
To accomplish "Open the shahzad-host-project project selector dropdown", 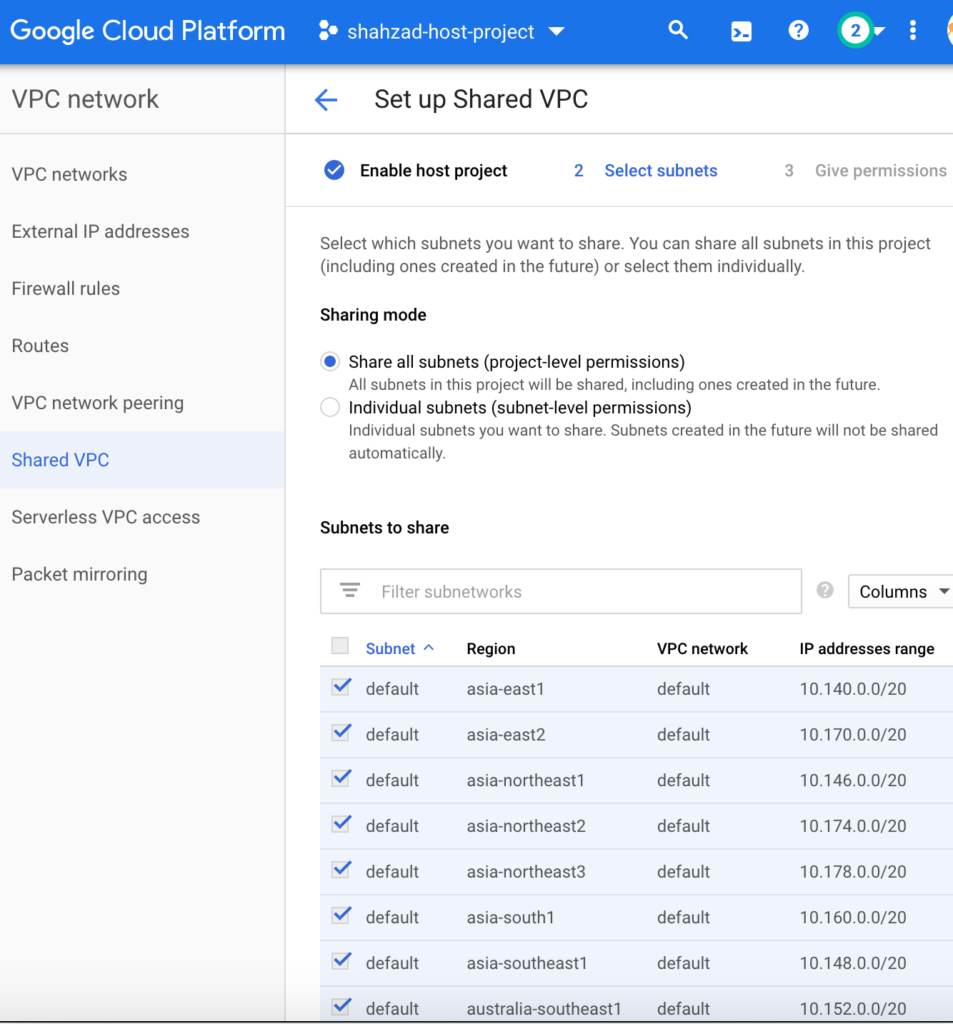I will [x=442, y=31].
